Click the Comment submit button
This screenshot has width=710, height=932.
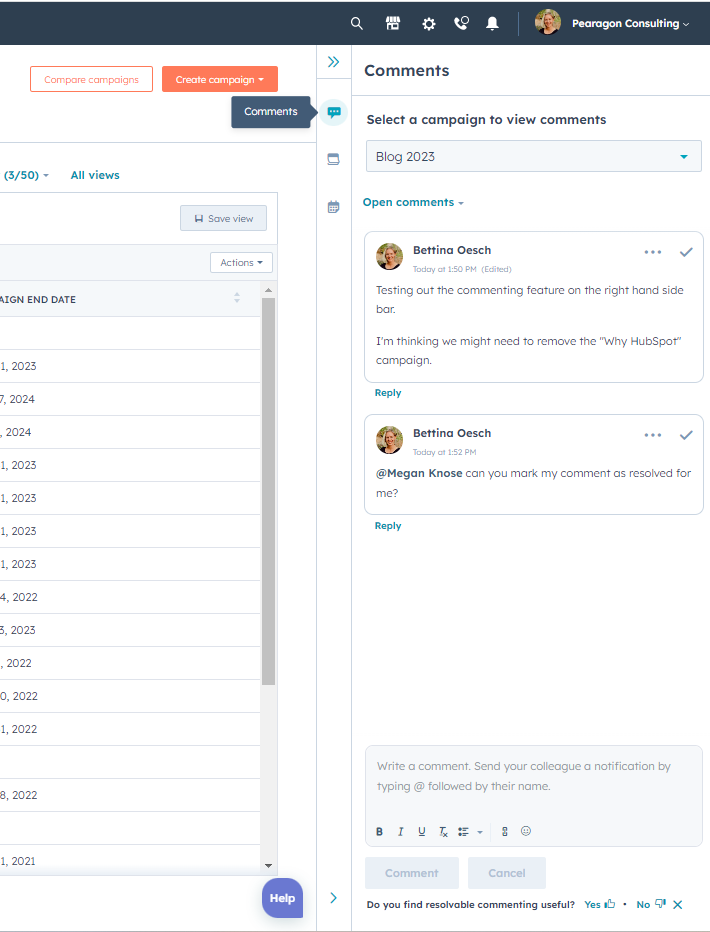(412, 873)
